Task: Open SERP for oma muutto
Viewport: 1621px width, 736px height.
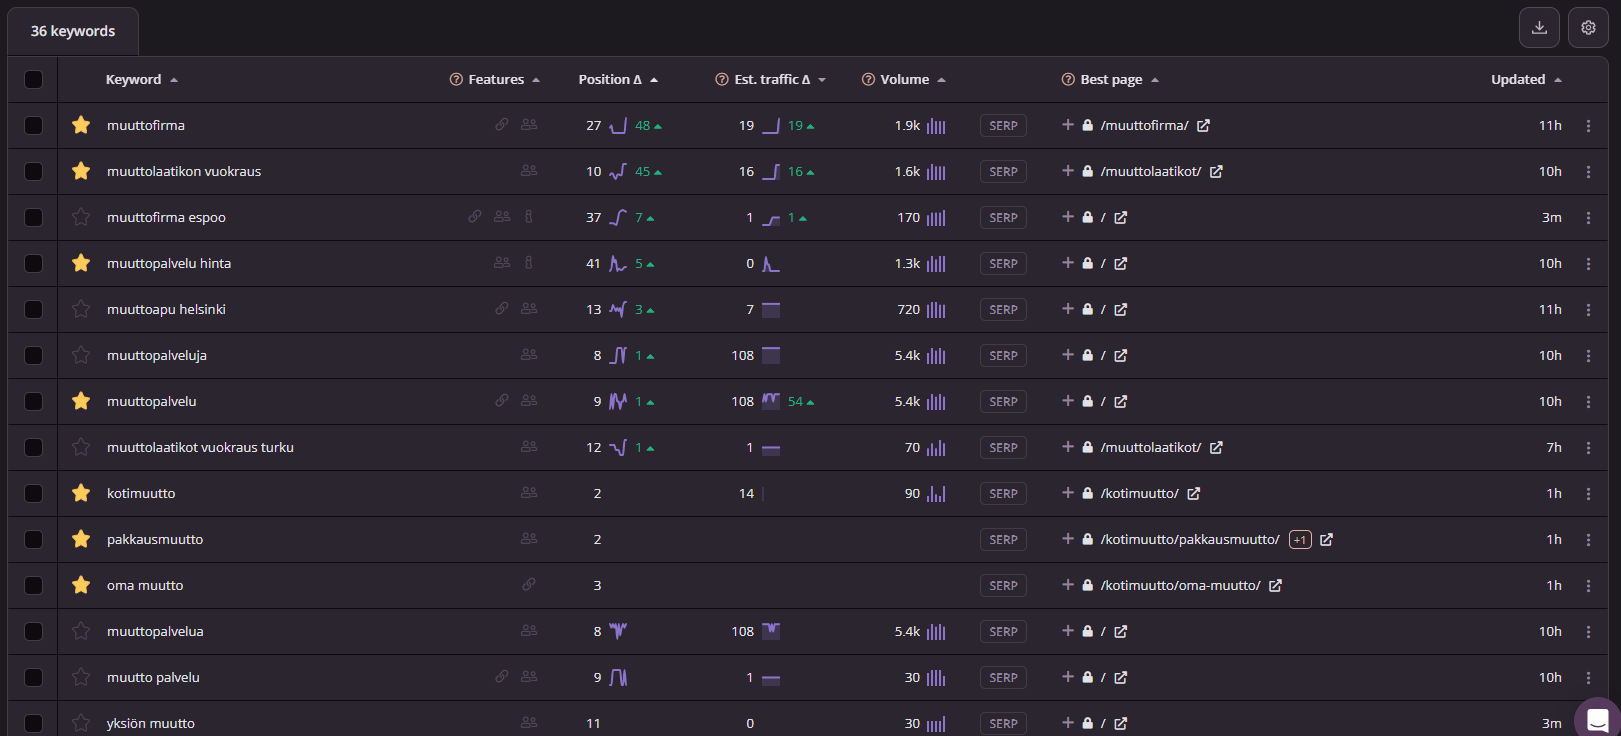Action: (x=1003, y=586)
